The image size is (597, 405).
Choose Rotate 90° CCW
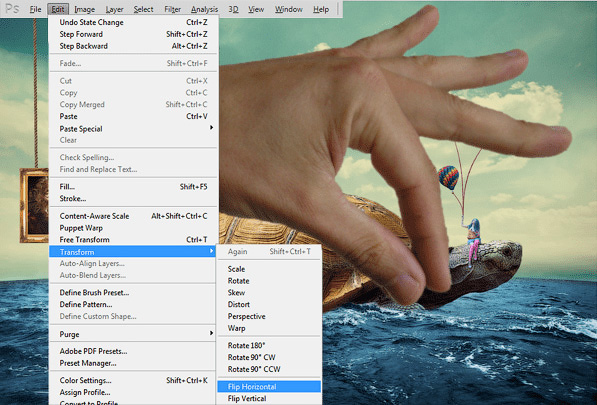point(269,369)
